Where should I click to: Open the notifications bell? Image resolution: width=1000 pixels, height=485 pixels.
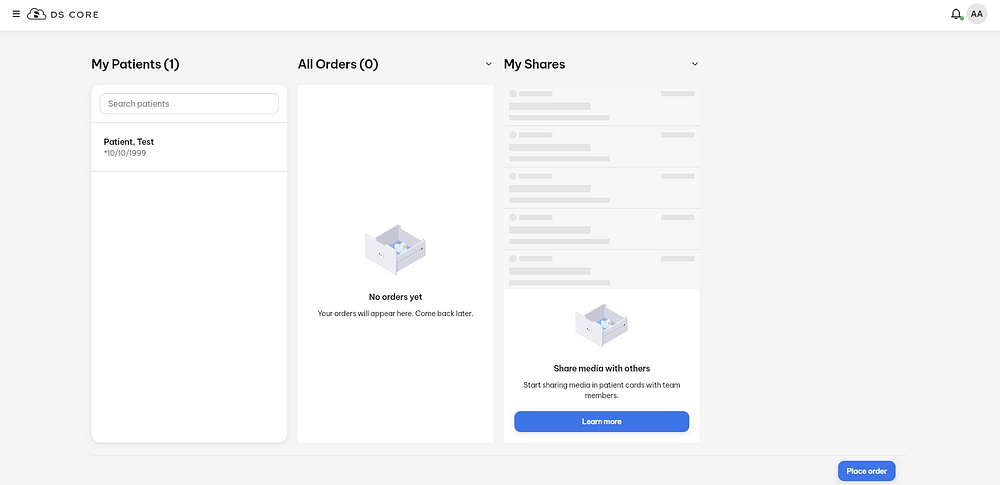click(956, 14)
